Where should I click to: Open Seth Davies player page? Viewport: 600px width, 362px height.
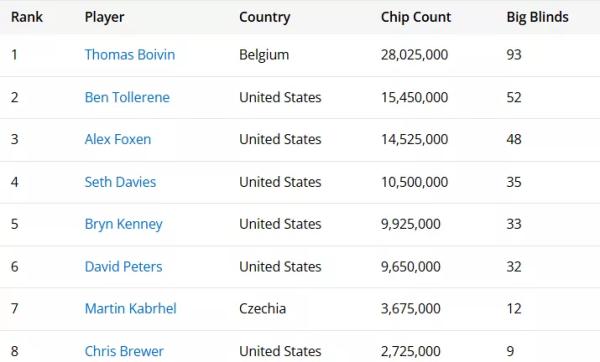pyautogui.click(x=120, y=182)
